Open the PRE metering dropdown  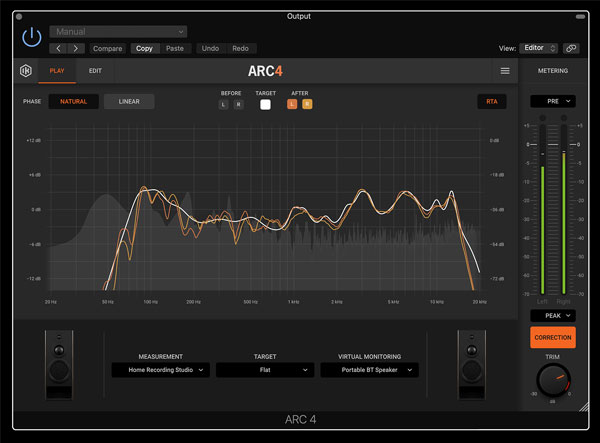[553, 101]
